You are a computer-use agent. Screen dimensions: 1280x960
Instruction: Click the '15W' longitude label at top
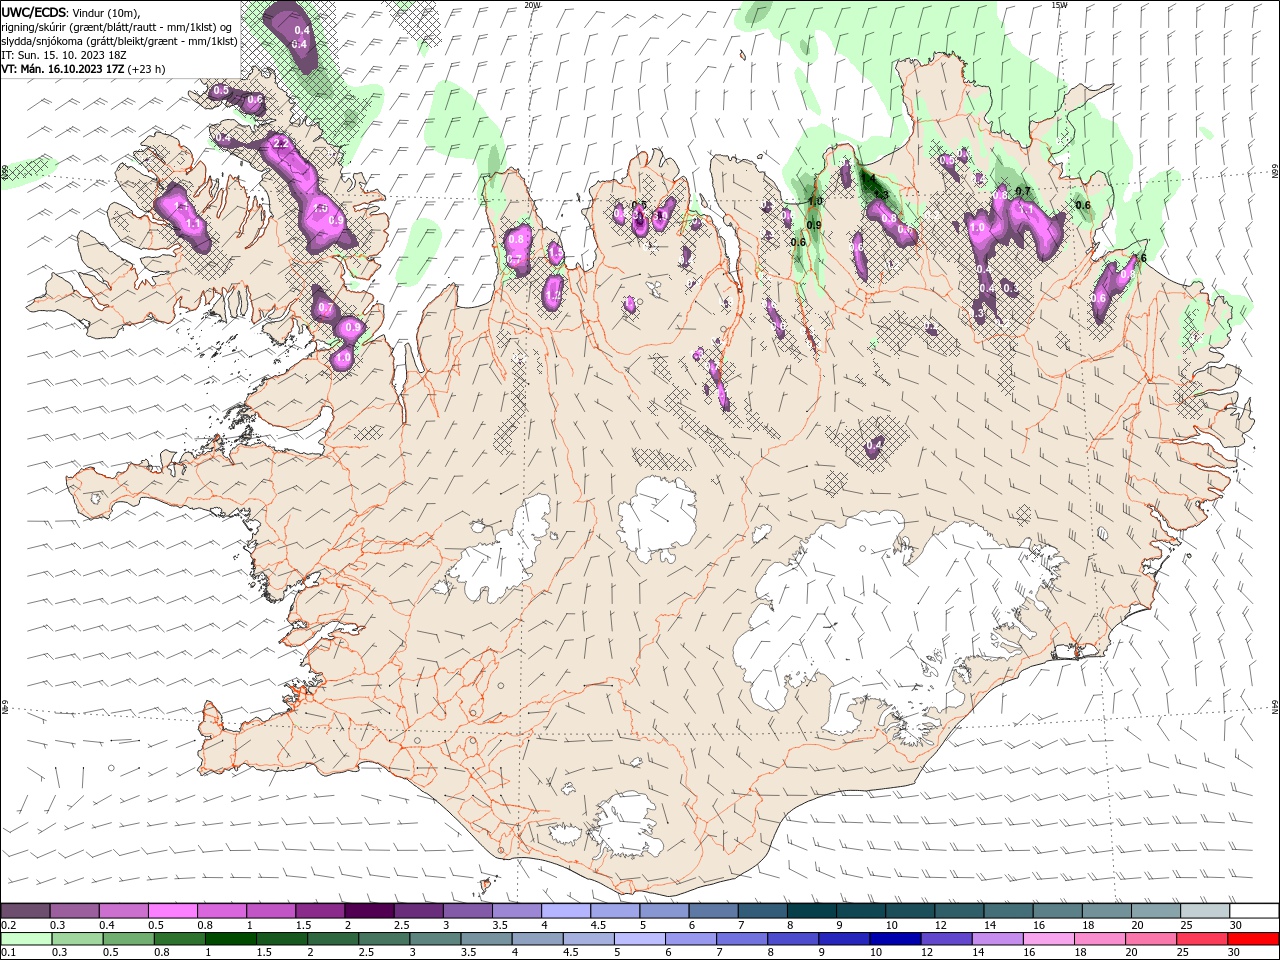[1059, 5]
